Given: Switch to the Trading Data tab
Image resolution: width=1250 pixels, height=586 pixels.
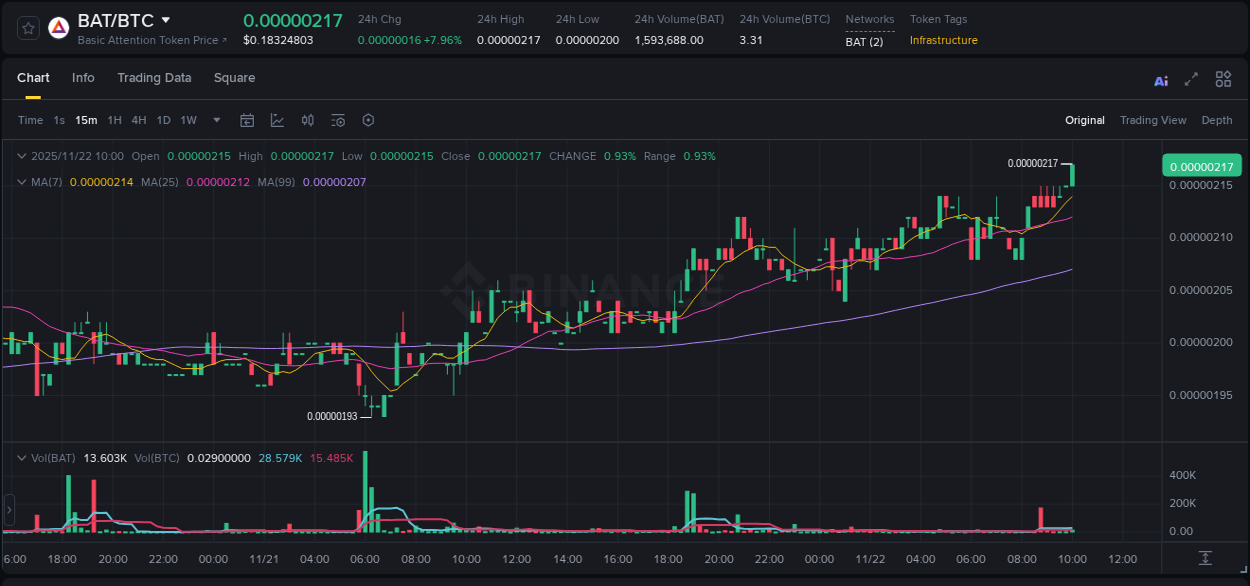Looking at the screenshot, I should coord(154,77).
